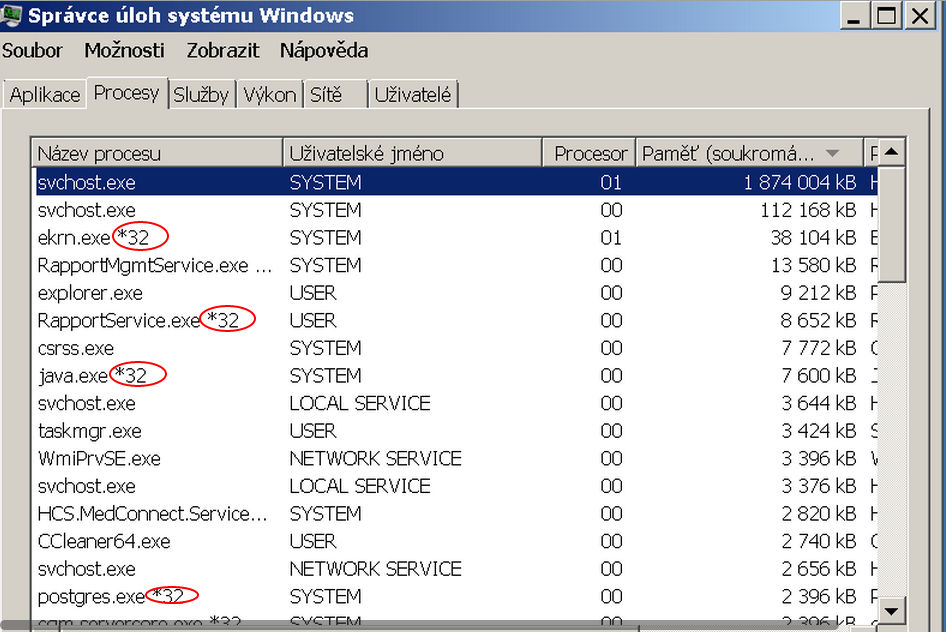Screen dimensions: 946x632
Task: Click the Paměť column sort arrow
Action: 833,154
